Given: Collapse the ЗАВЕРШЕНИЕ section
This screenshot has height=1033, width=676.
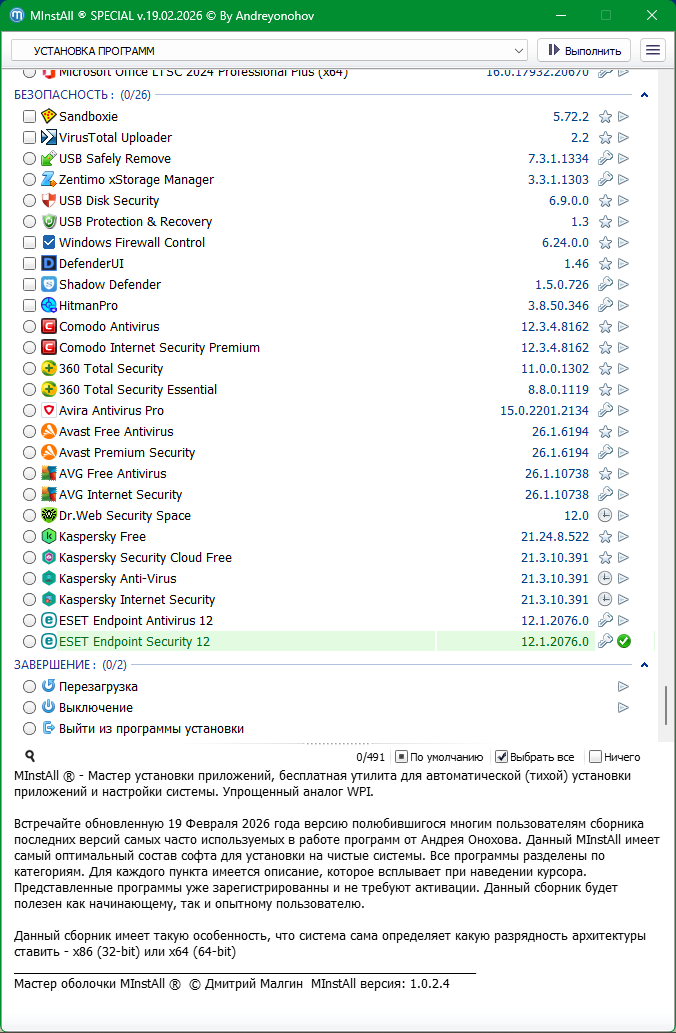Looking at the screenshot, I should click(644, 665).
